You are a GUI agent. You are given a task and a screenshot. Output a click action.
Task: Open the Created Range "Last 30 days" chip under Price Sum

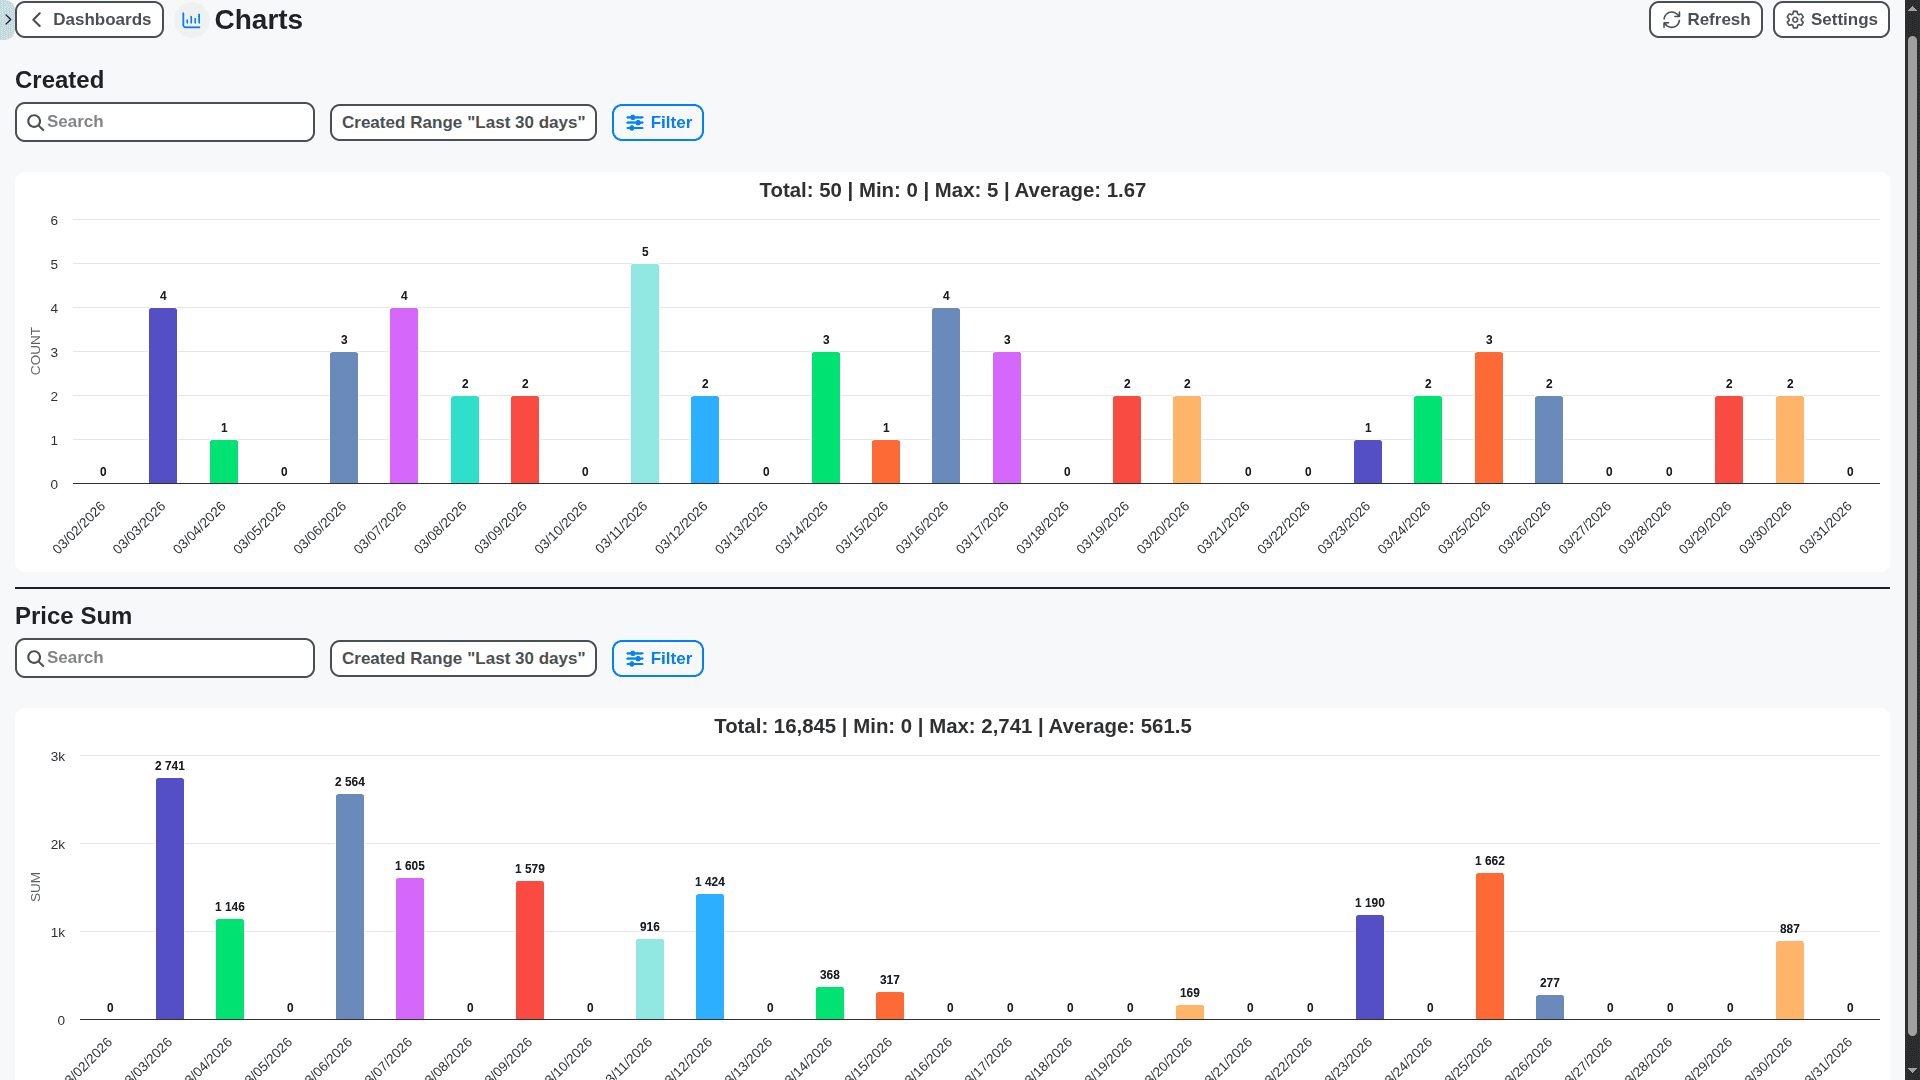(x=463, y=658)
